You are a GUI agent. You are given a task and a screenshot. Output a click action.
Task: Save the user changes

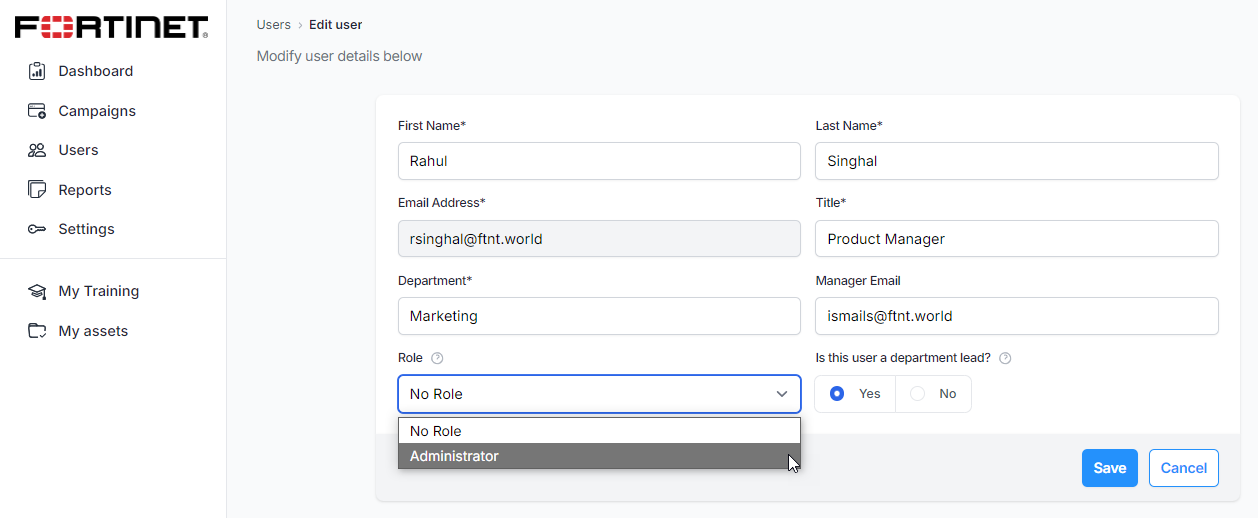1109,468
